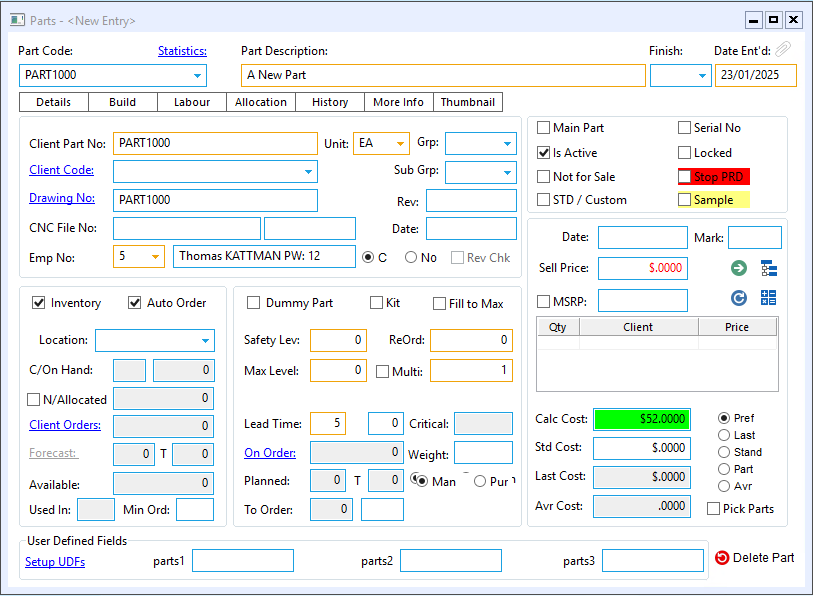Viewport: 813px width, 596px height.
Task: Click the blue refresh icon beside MSRP
Action: 739,298
